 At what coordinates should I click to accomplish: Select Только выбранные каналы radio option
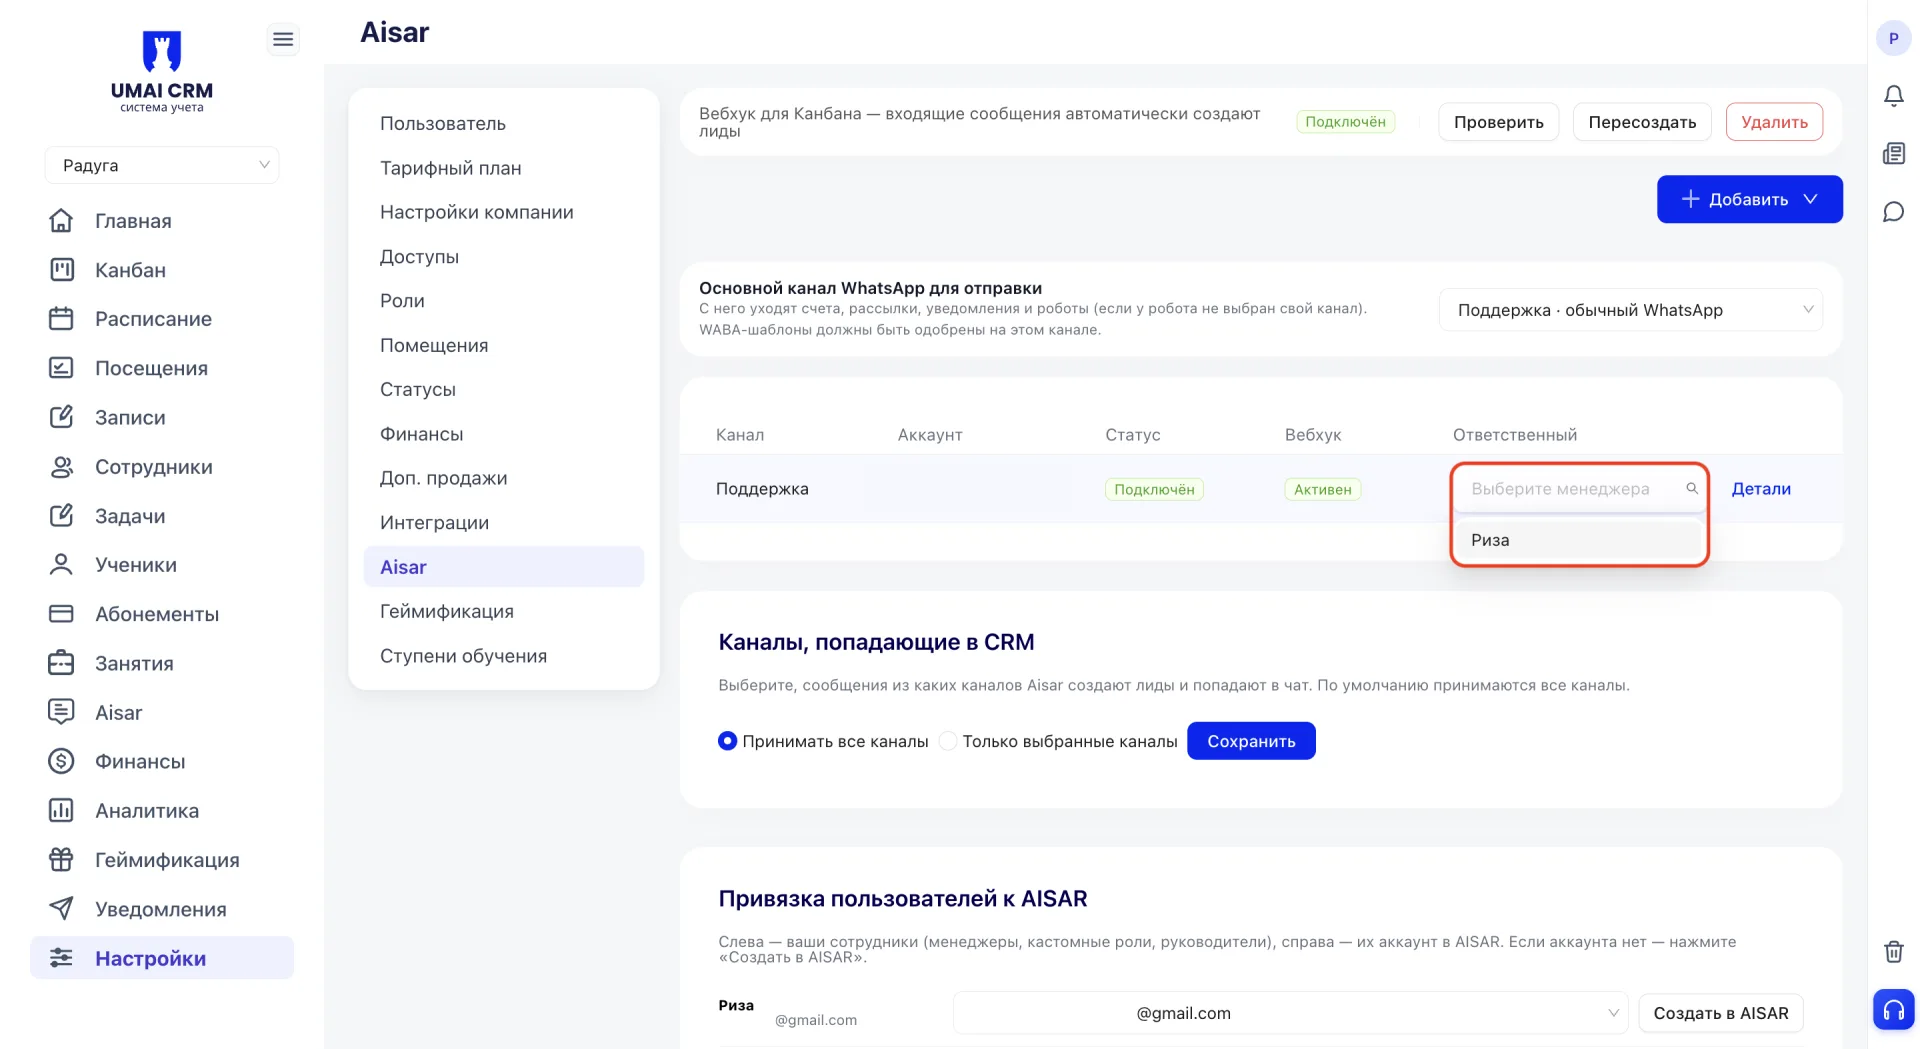948,741
